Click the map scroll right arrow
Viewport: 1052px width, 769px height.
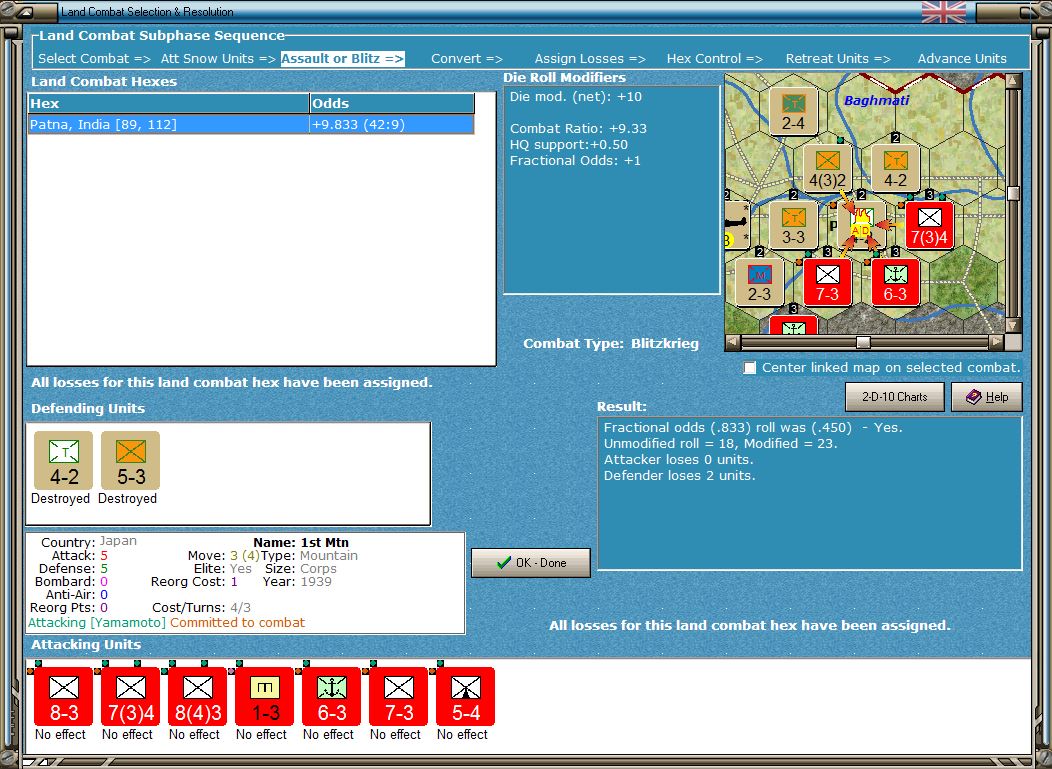[997, 343]
